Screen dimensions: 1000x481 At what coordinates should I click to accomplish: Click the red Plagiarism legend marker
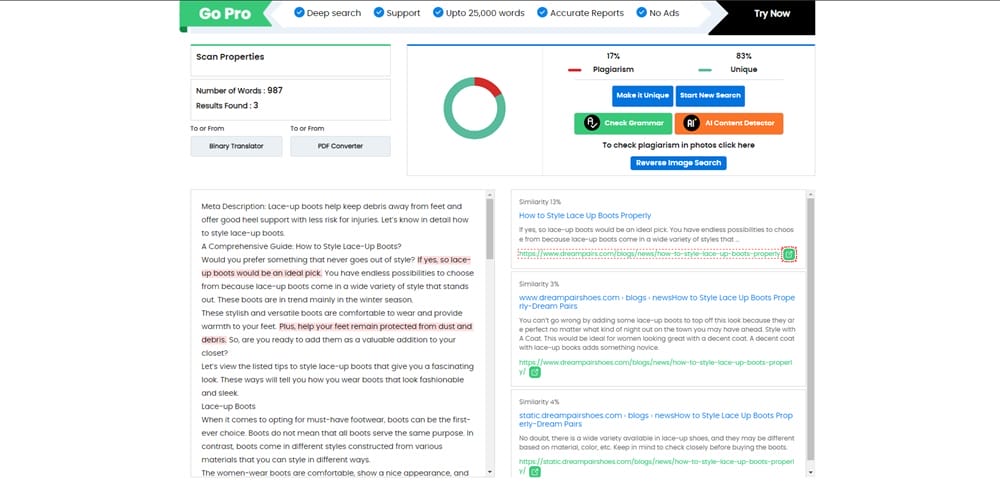574,70
